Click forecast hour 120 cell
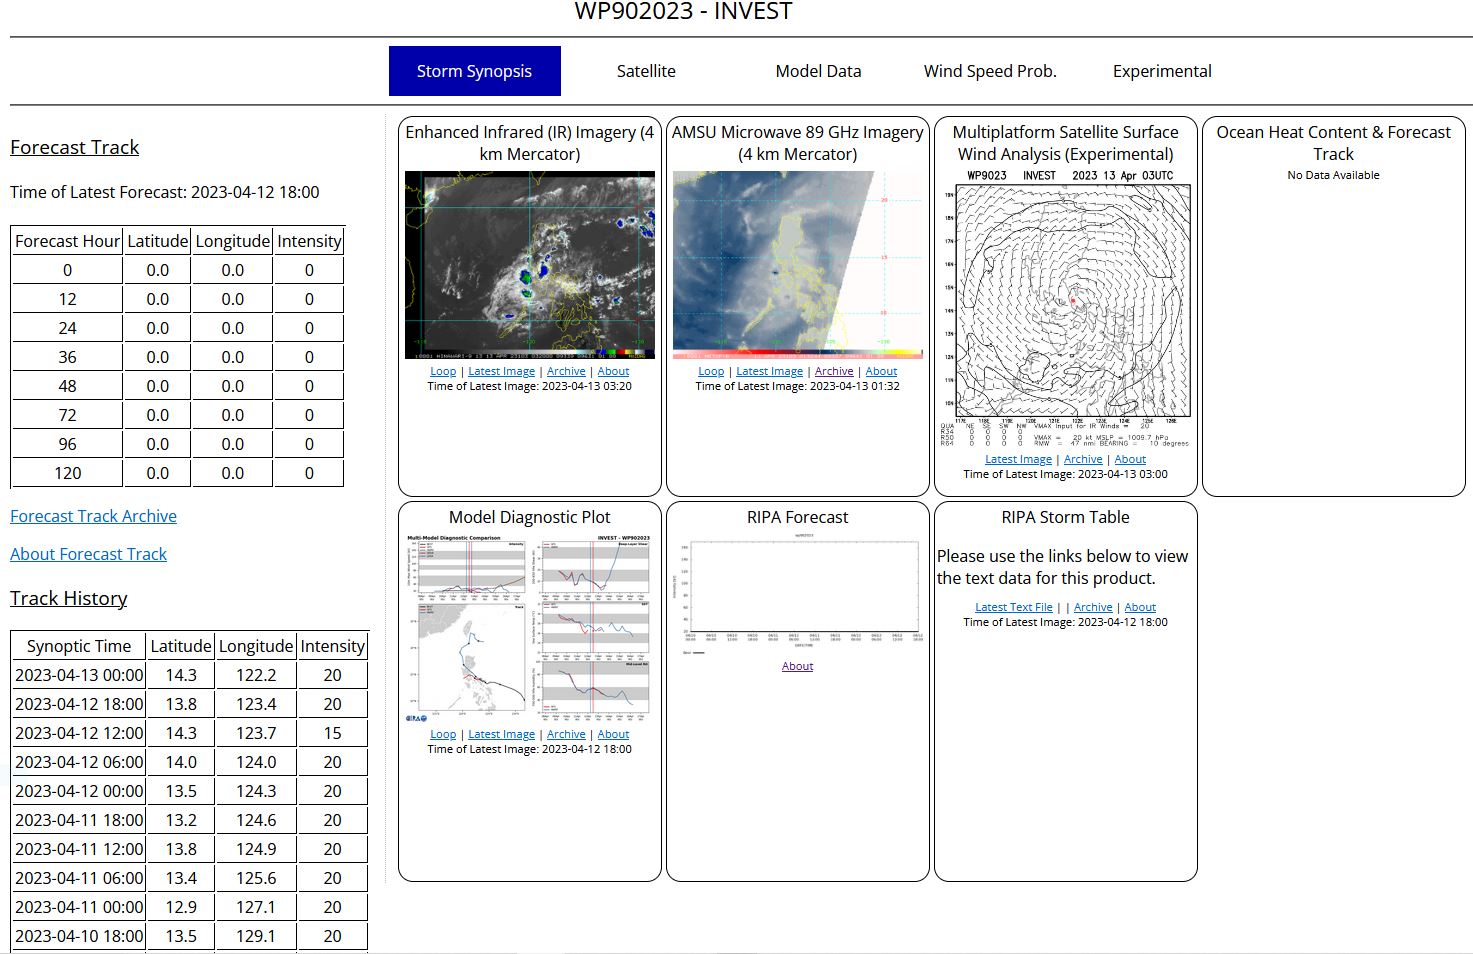The image size is (1473, 954). 67,473
